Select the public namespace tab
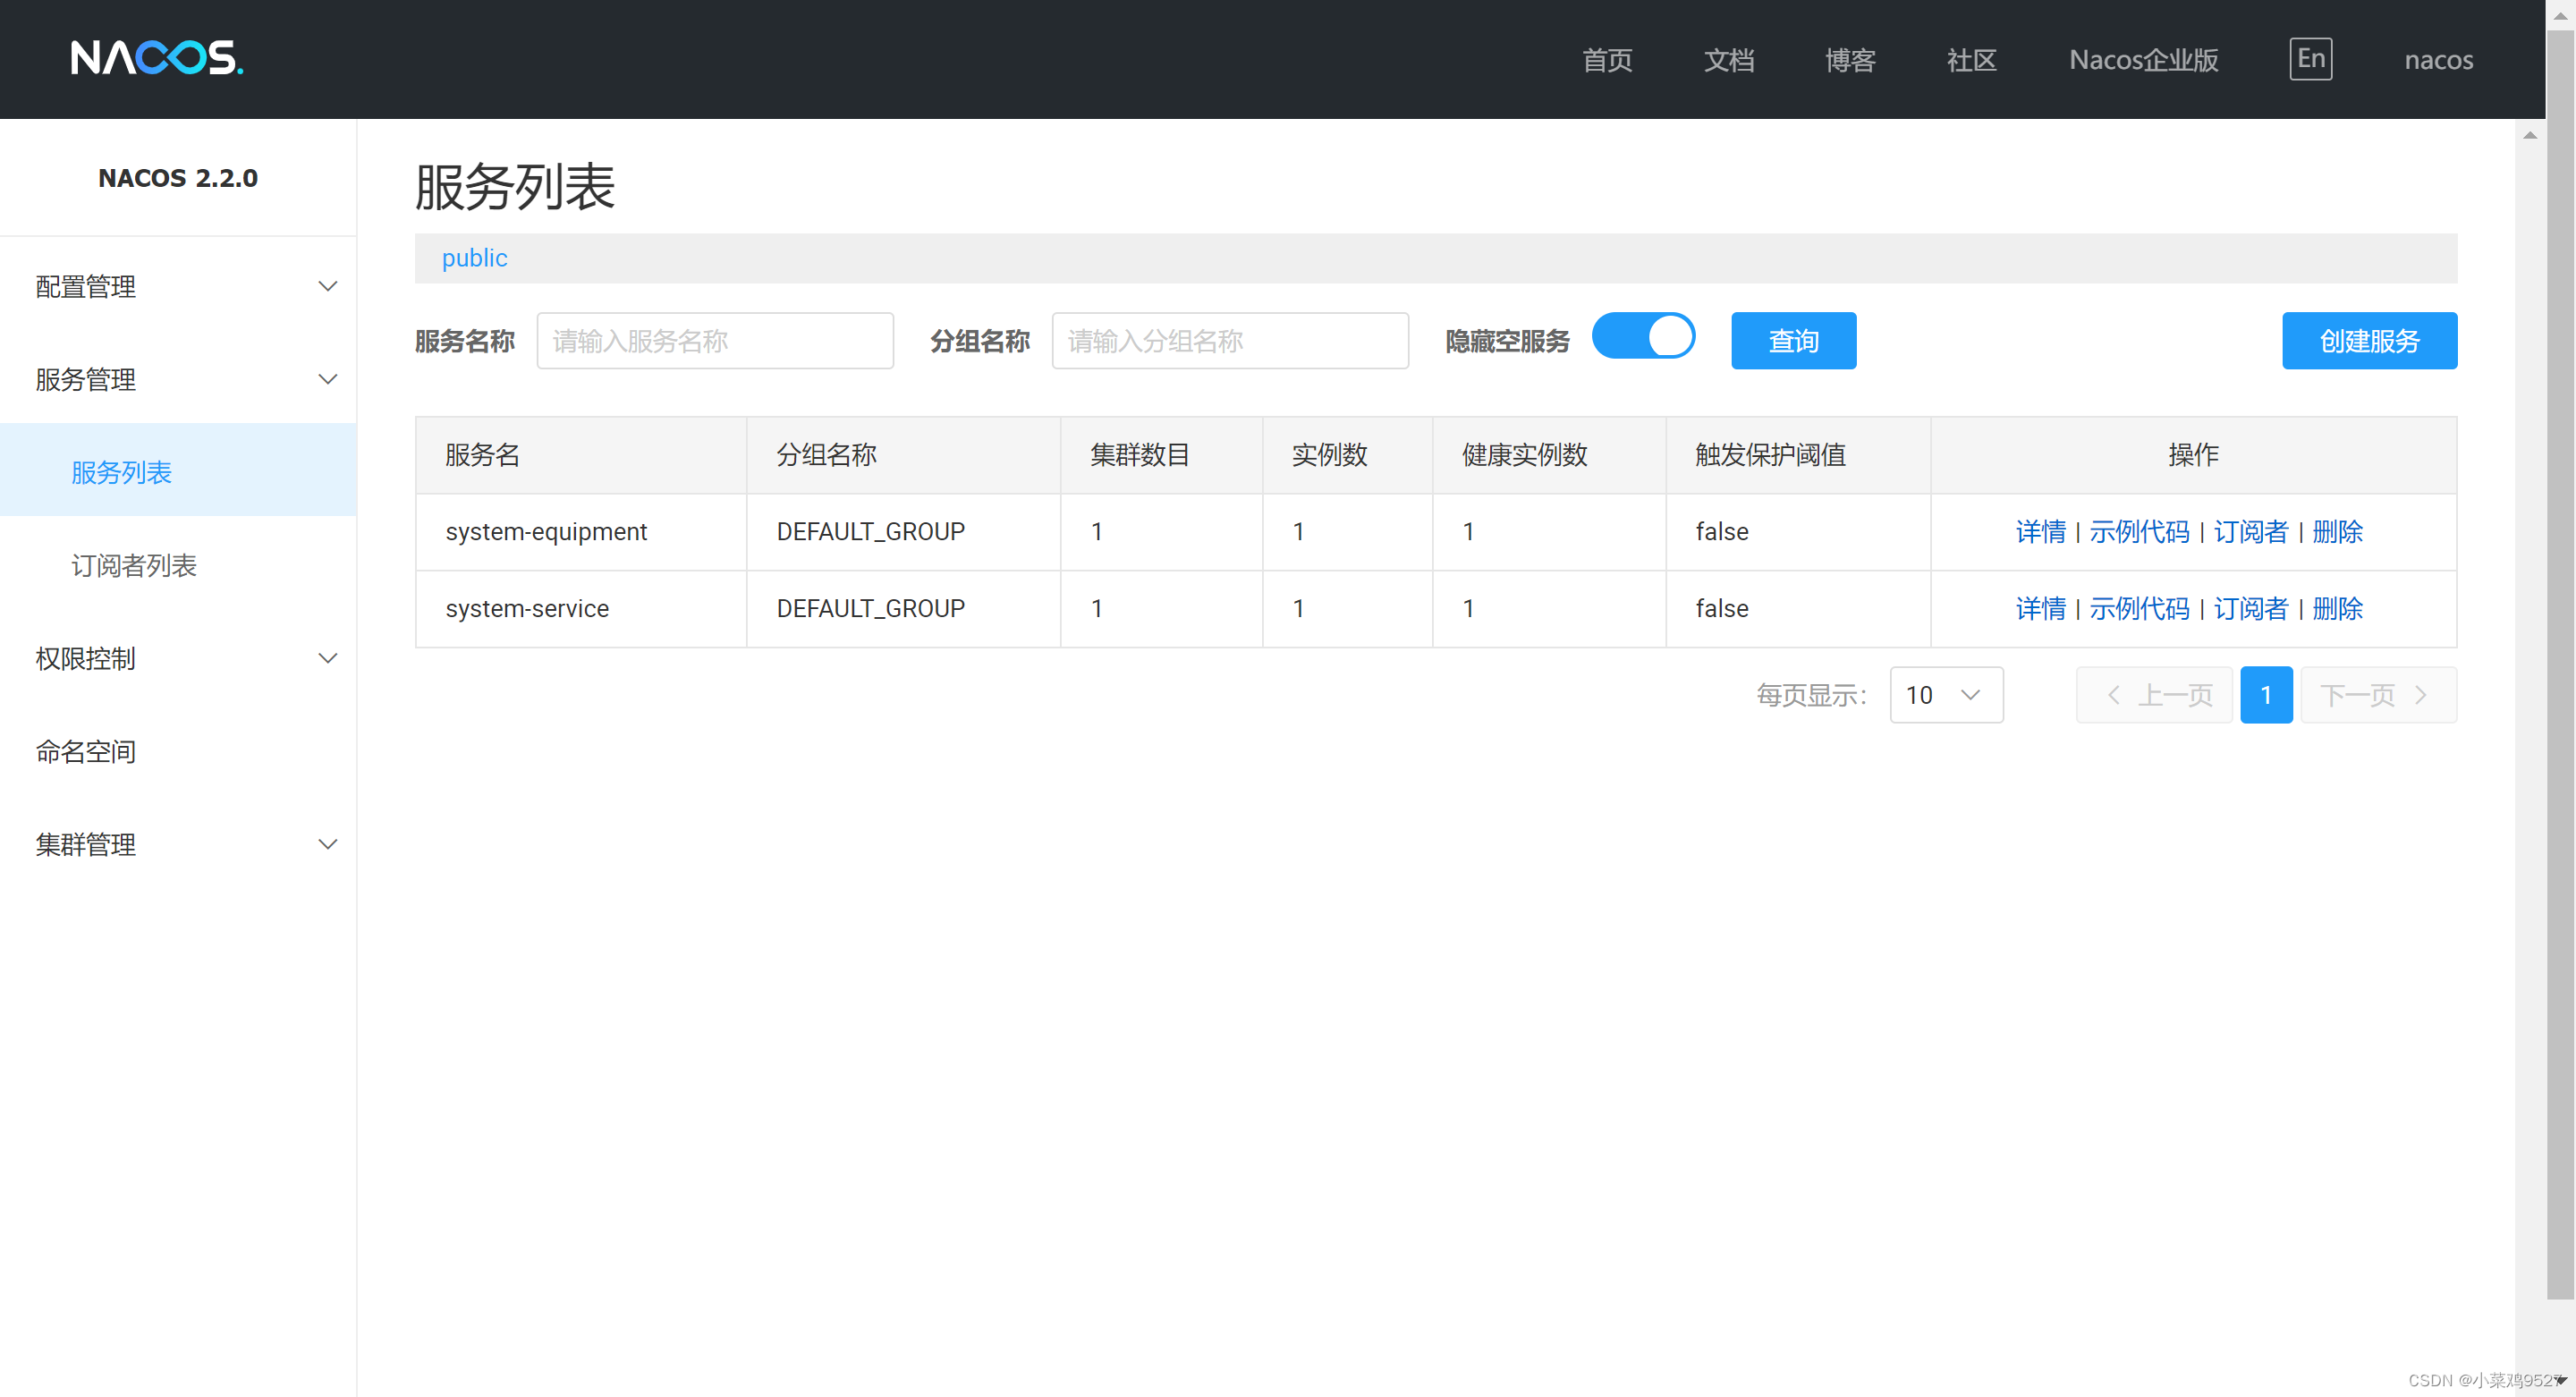This screenshot has height=1397, width=2576. pos(475,258)
